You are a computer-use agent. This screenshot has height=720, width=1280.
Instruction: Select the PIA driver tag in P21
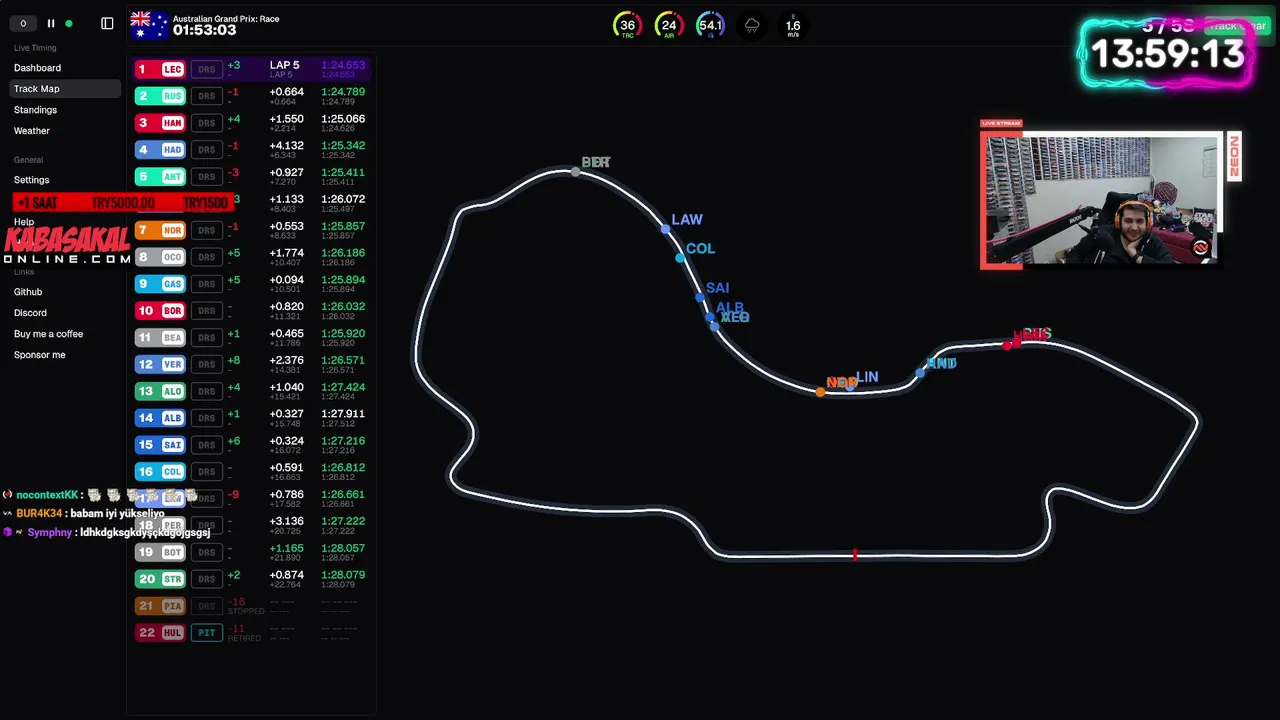tap(160, 606)
